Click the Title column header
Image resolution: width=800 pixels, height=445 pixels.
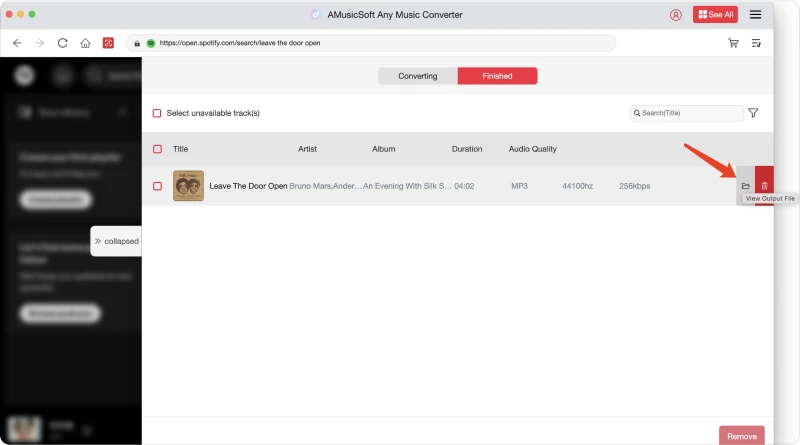181,149
